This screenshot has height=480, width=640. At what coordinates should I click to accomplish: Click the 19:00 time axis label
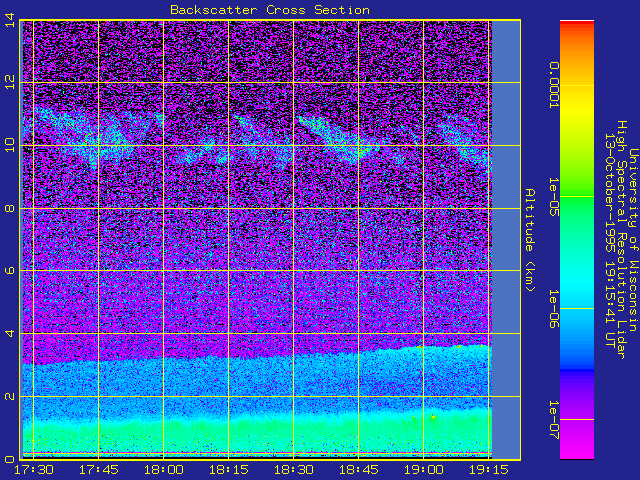click(424, 470)
